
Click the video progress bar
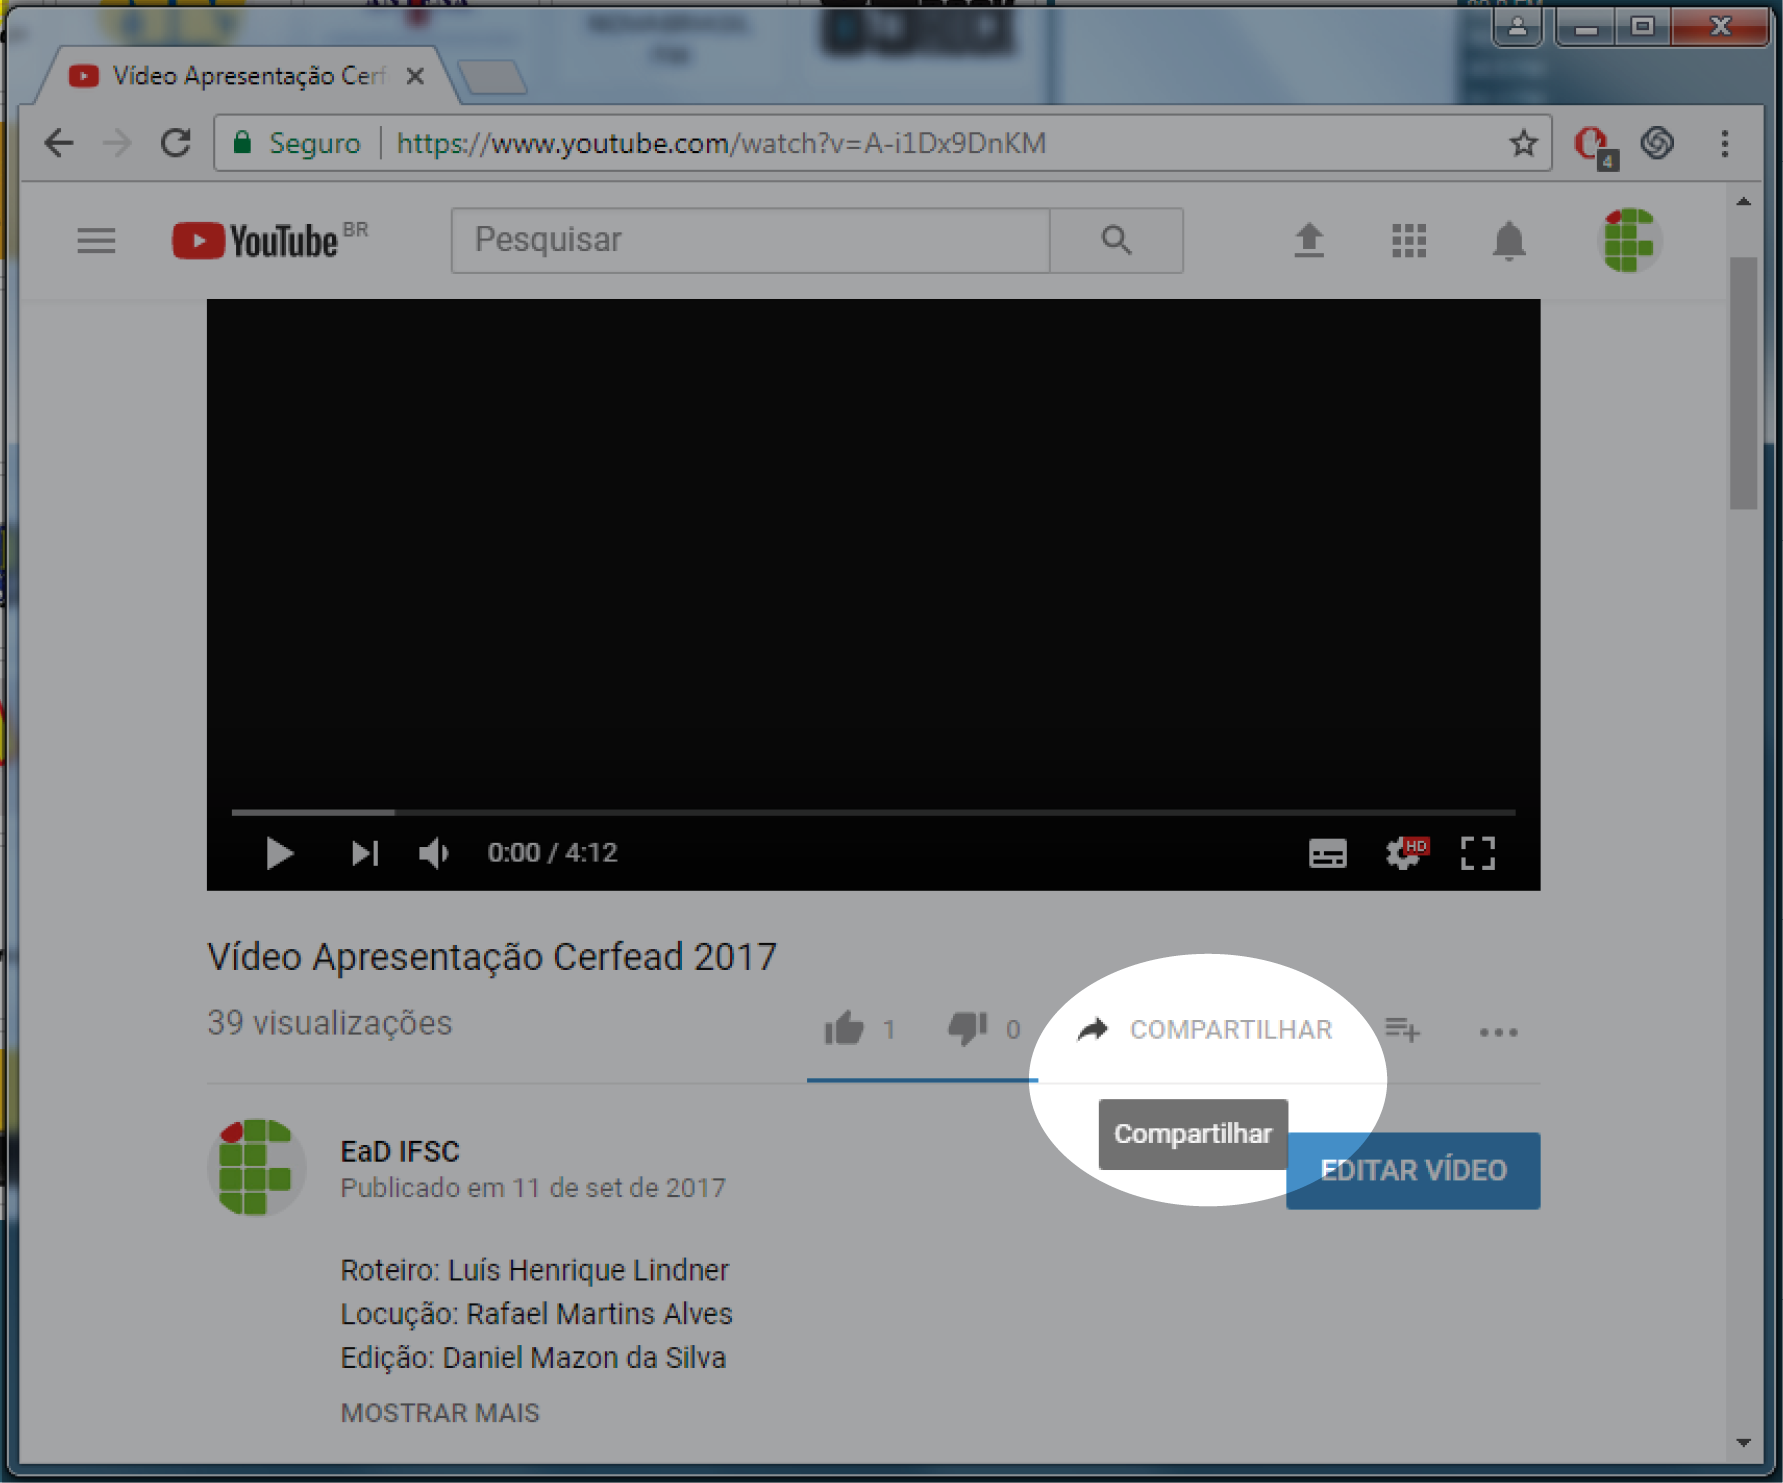(872, 812)
